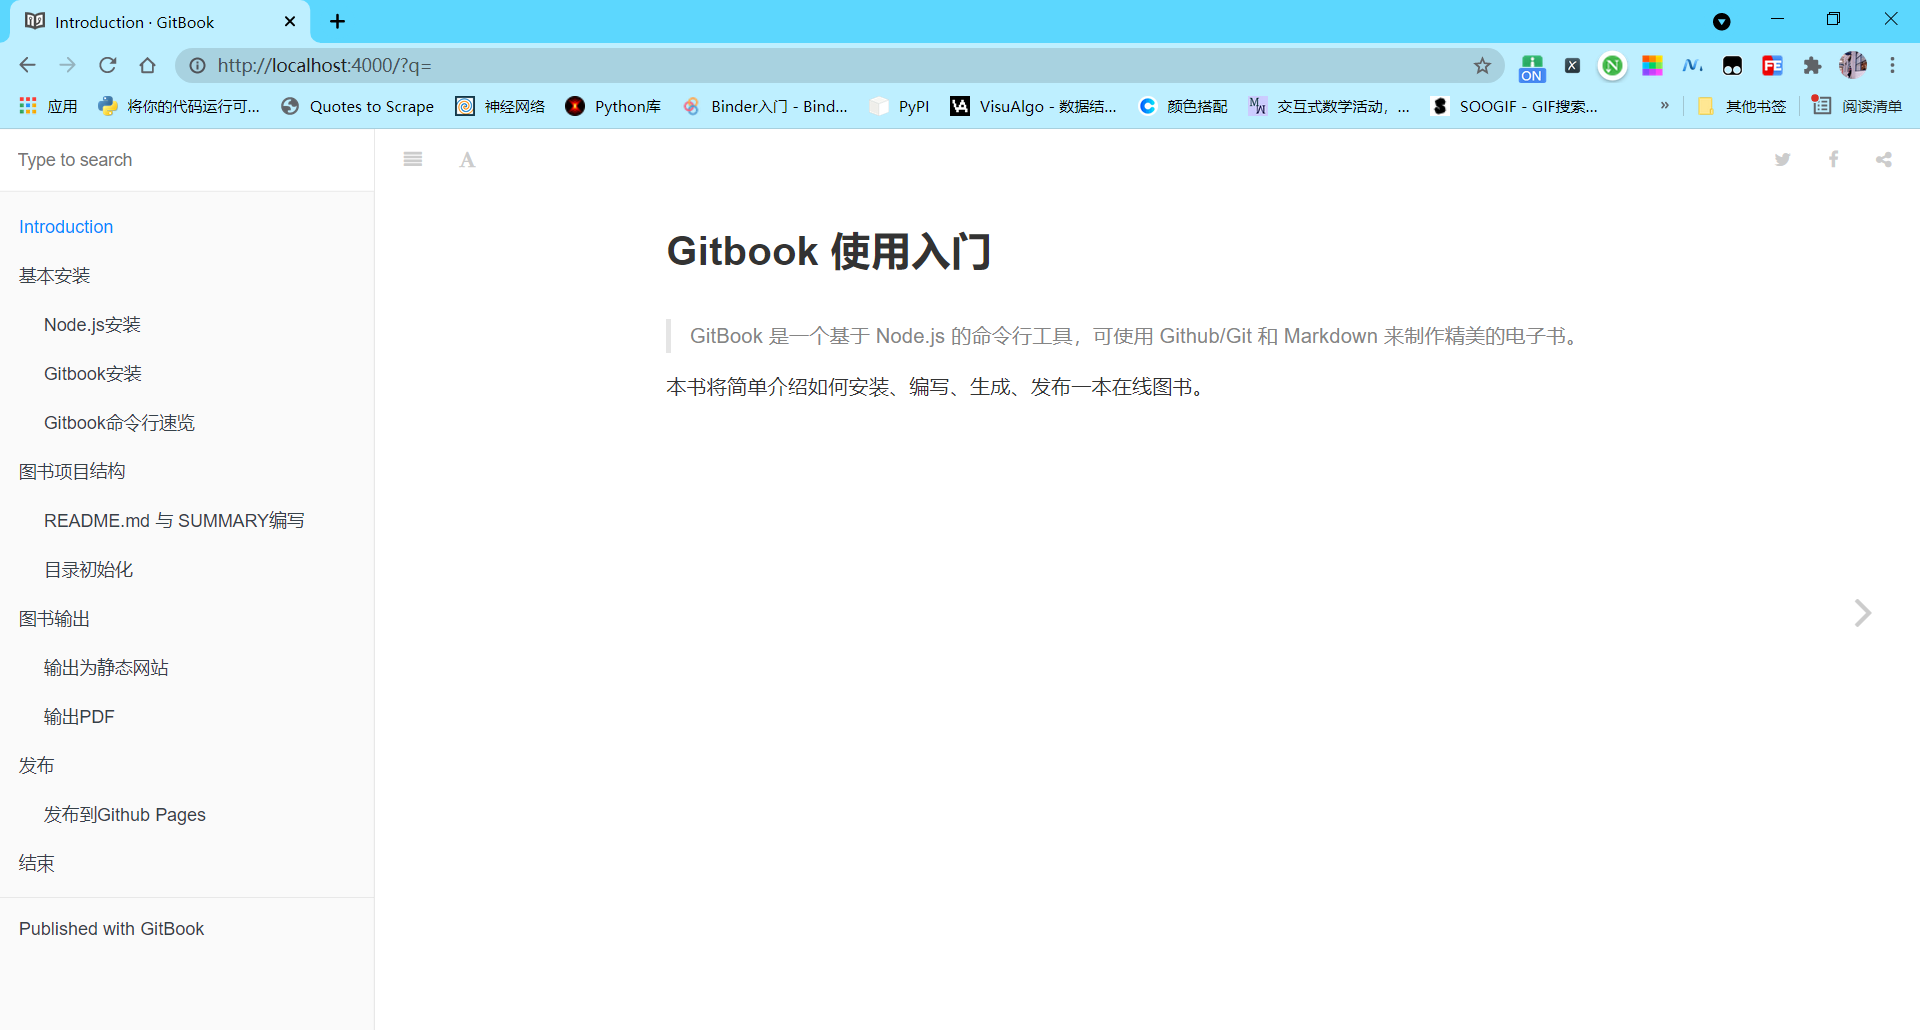Open the colorful squares extension icon
1920x1030 pixels.
click(1652, 66)
